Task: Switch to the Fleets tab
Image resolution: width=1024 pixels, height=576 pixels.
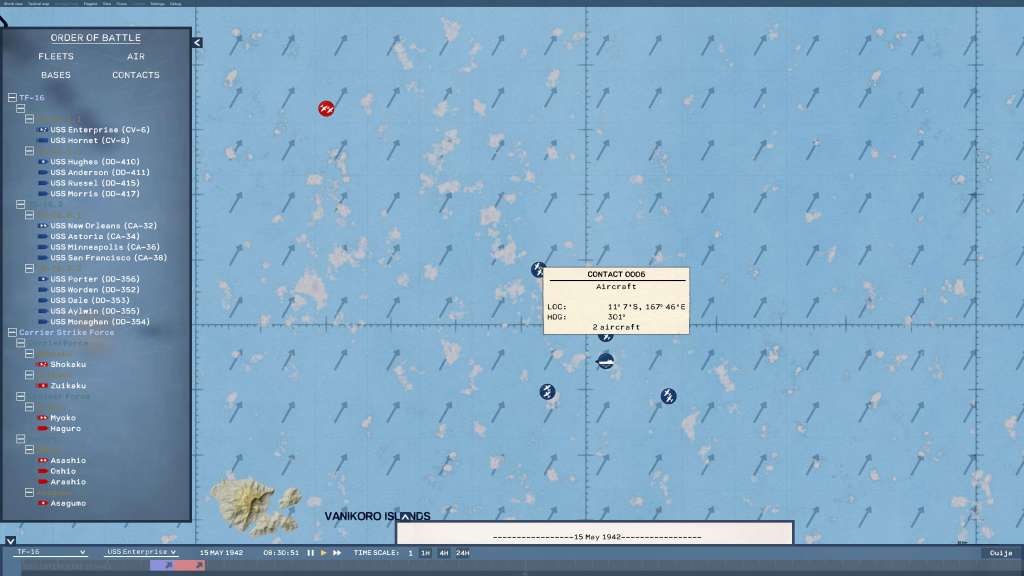Action: (x=56, y=57)
